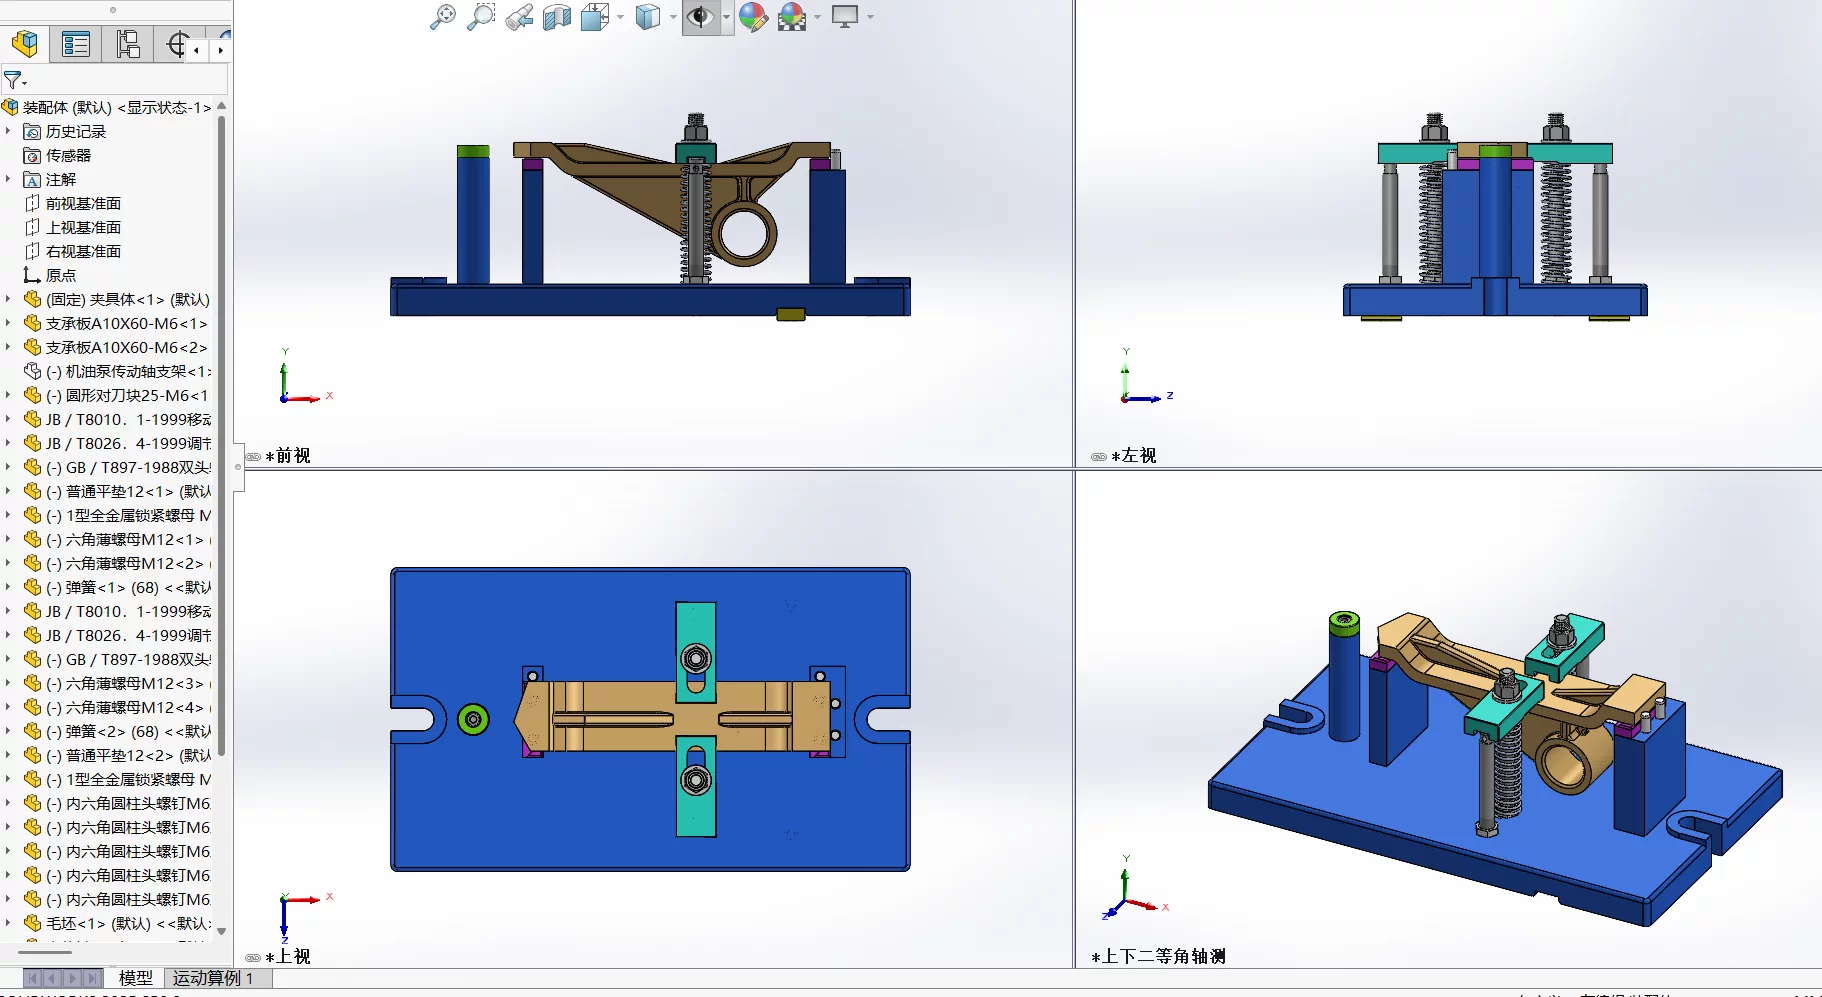Select the 传感器 tree item
This screenshot has width=1822, height=997.
(68, 155)
